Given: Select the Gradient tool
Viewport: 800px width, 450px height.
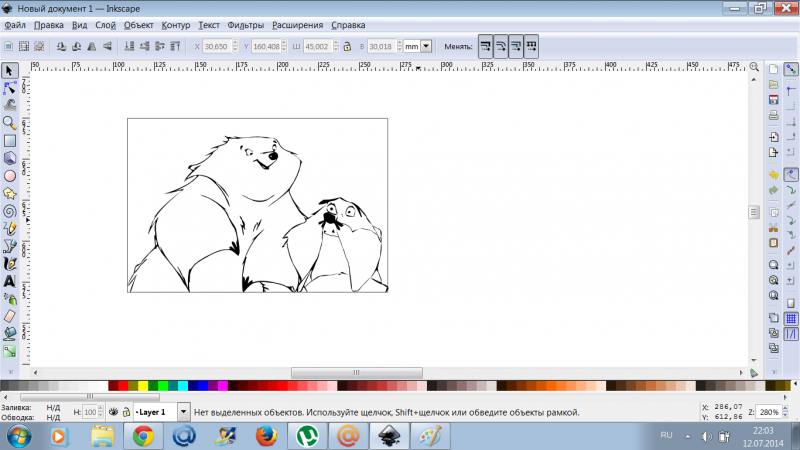Looking at the screenshot, I should coord(10,352).
